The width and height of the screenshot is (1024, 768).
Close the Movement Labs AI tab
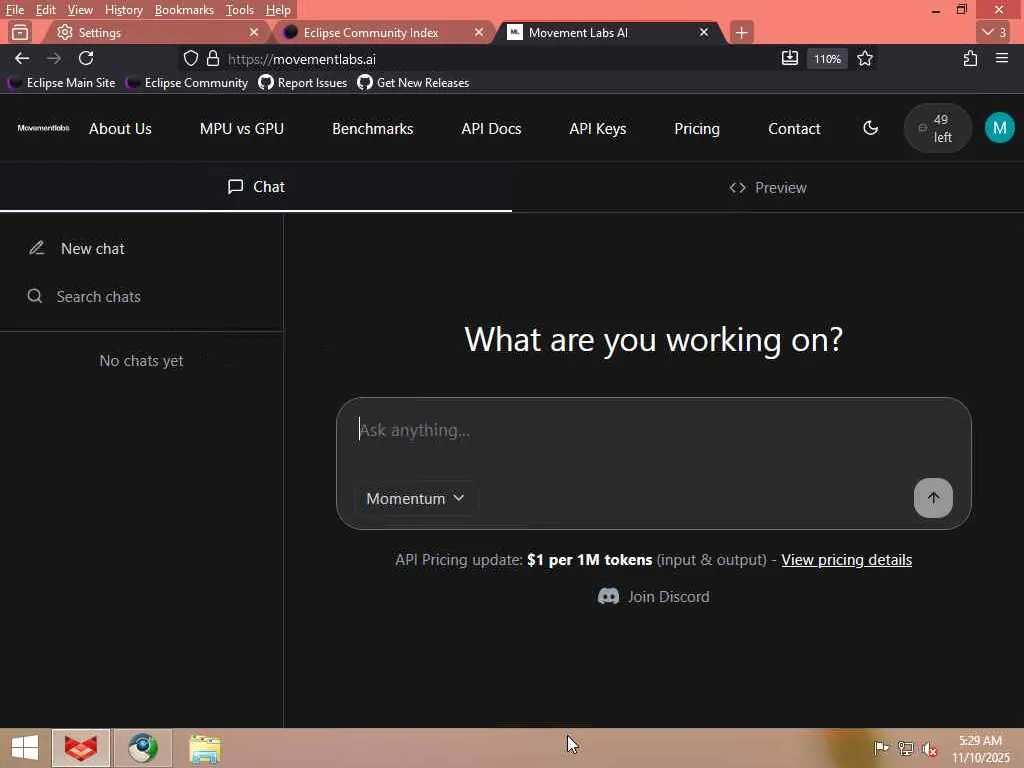point(704,32)
